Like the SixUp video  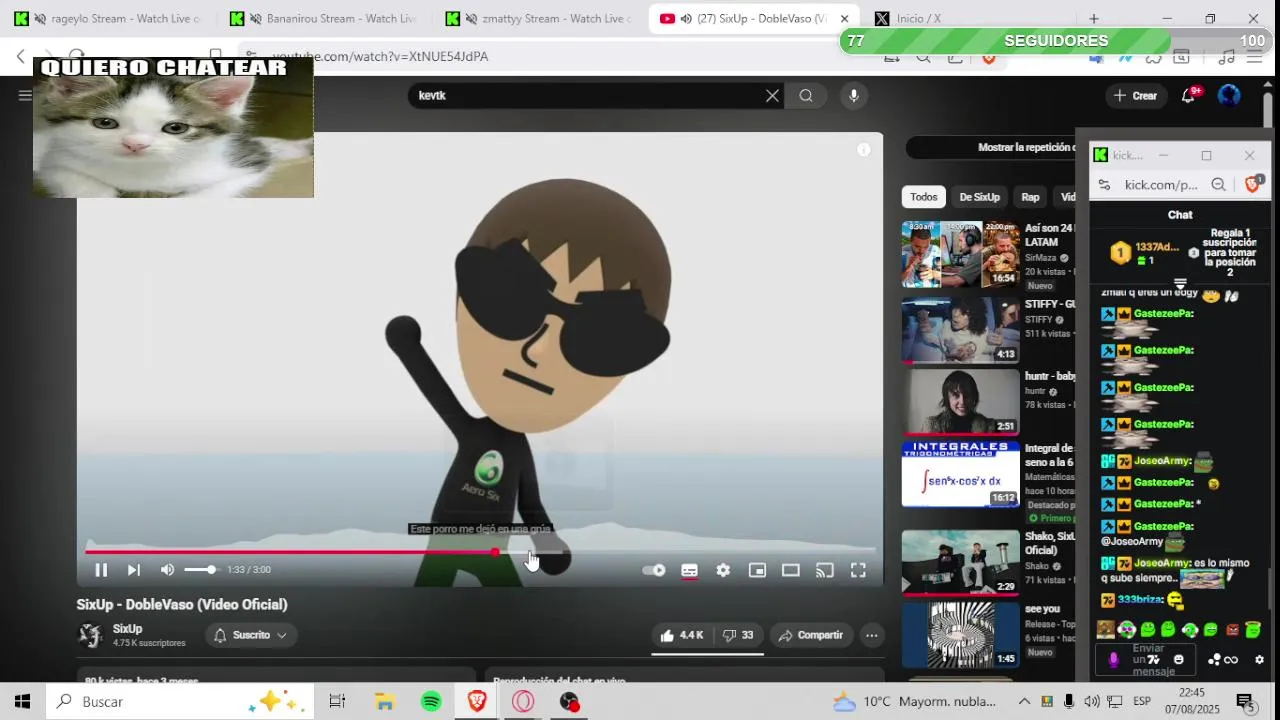tap(681, 635)
